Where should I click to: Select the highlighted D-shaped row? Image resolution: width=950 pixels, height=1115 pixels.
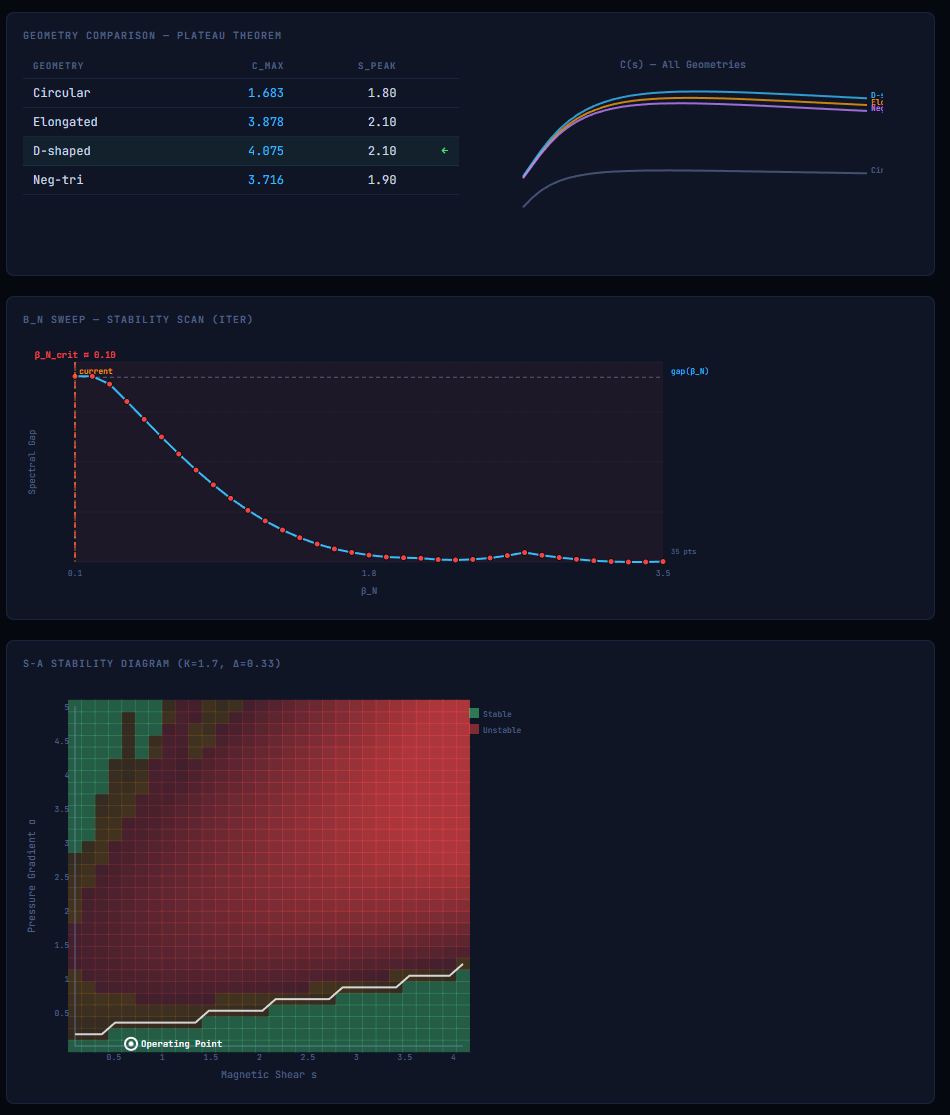pyautogui.click(x=240, y=151)
